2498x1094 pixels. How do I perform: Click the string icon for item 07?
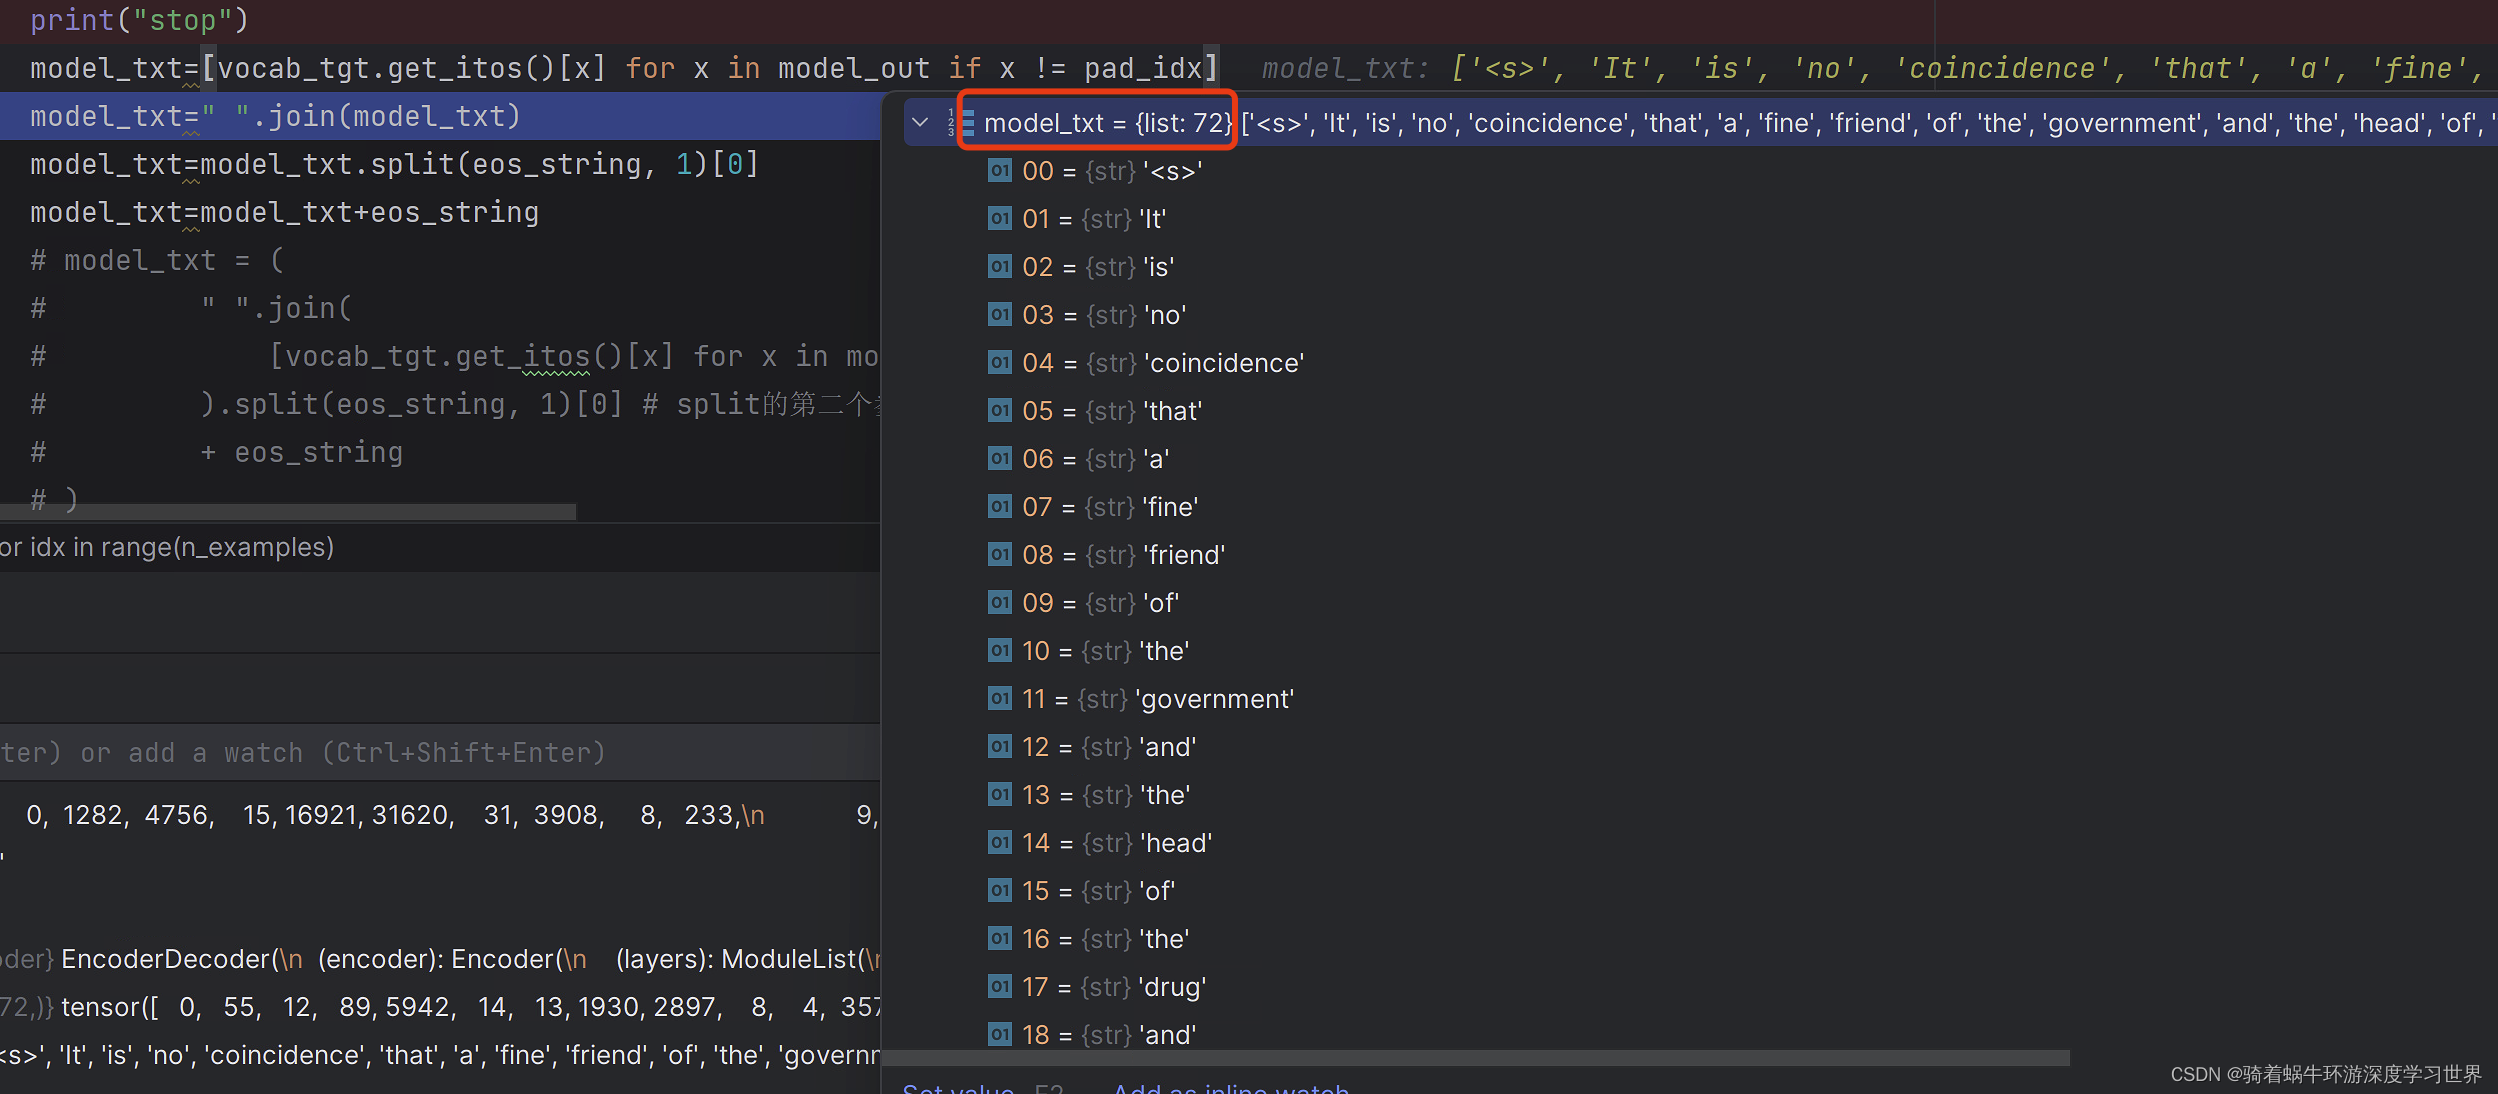point(1000,506)
